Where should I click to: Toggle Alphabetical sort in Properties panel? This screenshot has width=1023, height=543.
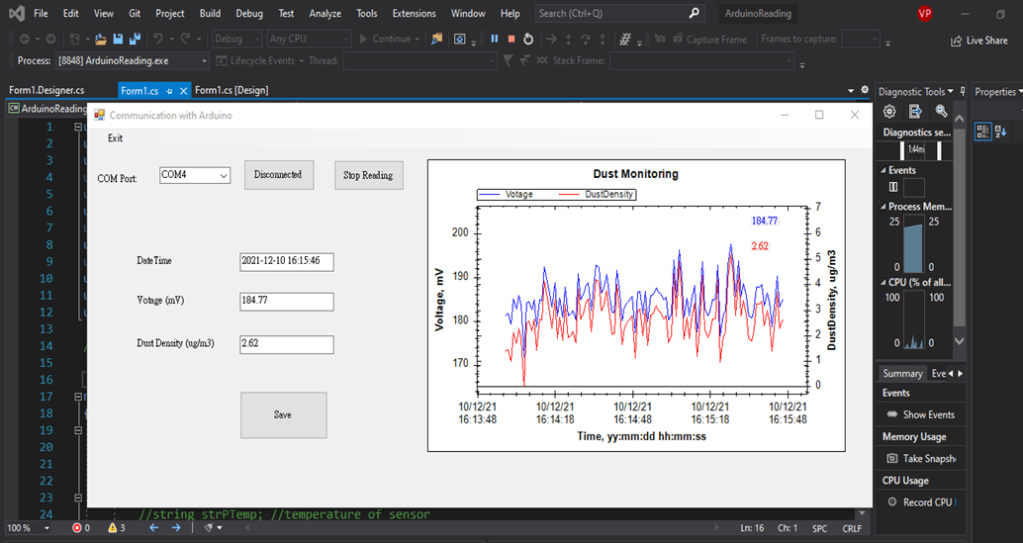(1000, 131)
